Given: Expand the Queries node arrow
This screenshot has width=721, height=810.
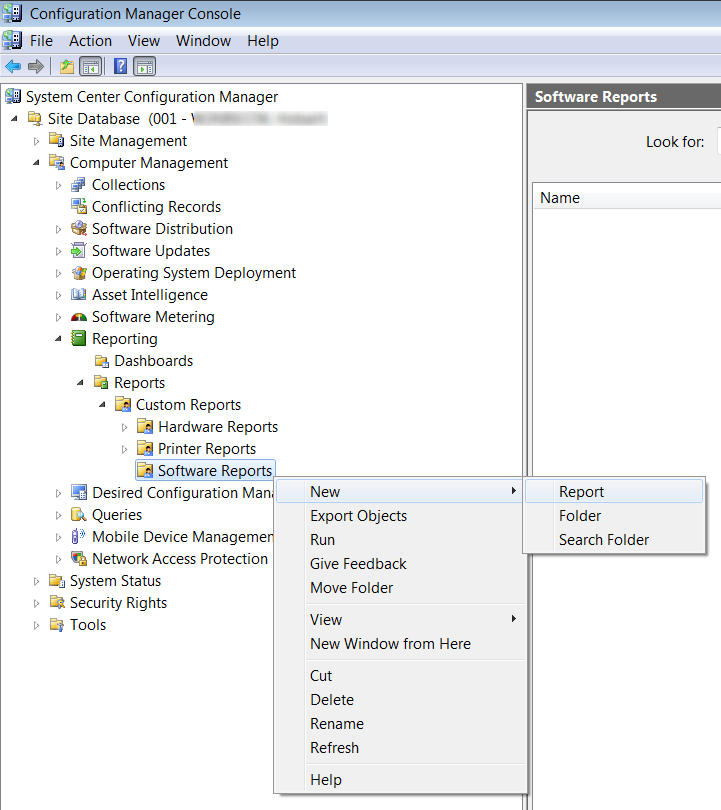Looking at the screenshot, I should [x=58, y=515].
